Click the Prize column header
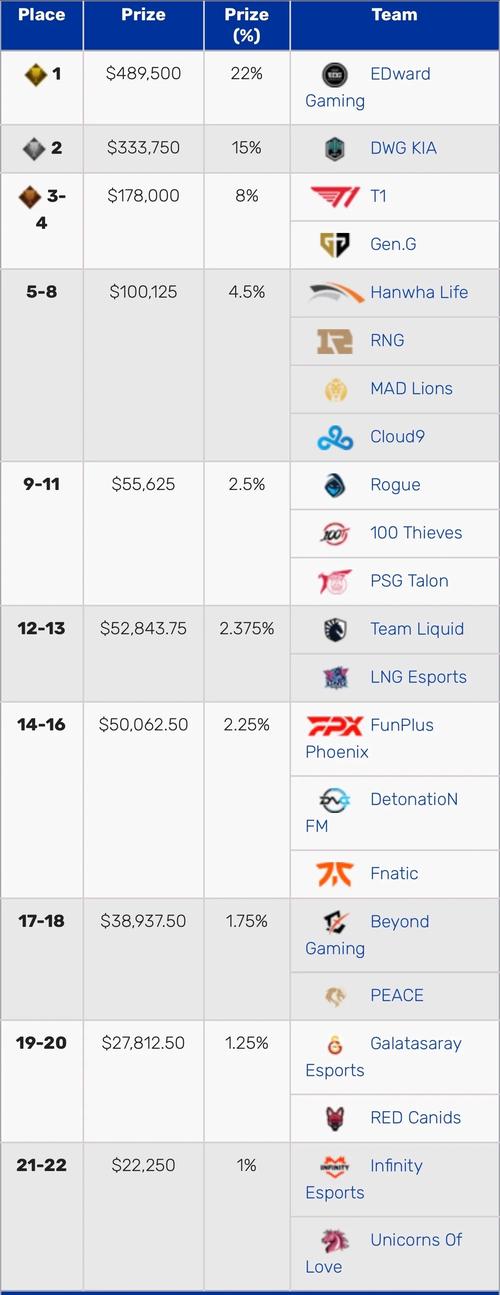The width and height of the screenshot is (500, 1295). [143, 15]
